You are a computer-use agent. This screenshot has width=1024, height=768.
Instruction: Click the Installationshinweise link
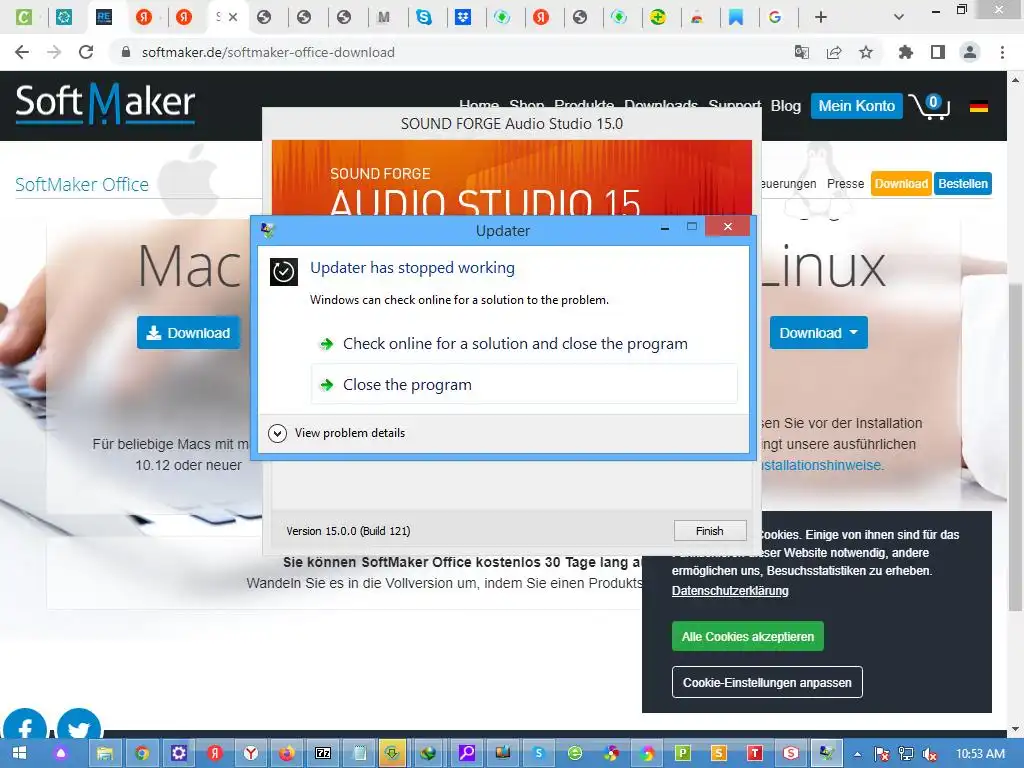click(x=822, y=465)
